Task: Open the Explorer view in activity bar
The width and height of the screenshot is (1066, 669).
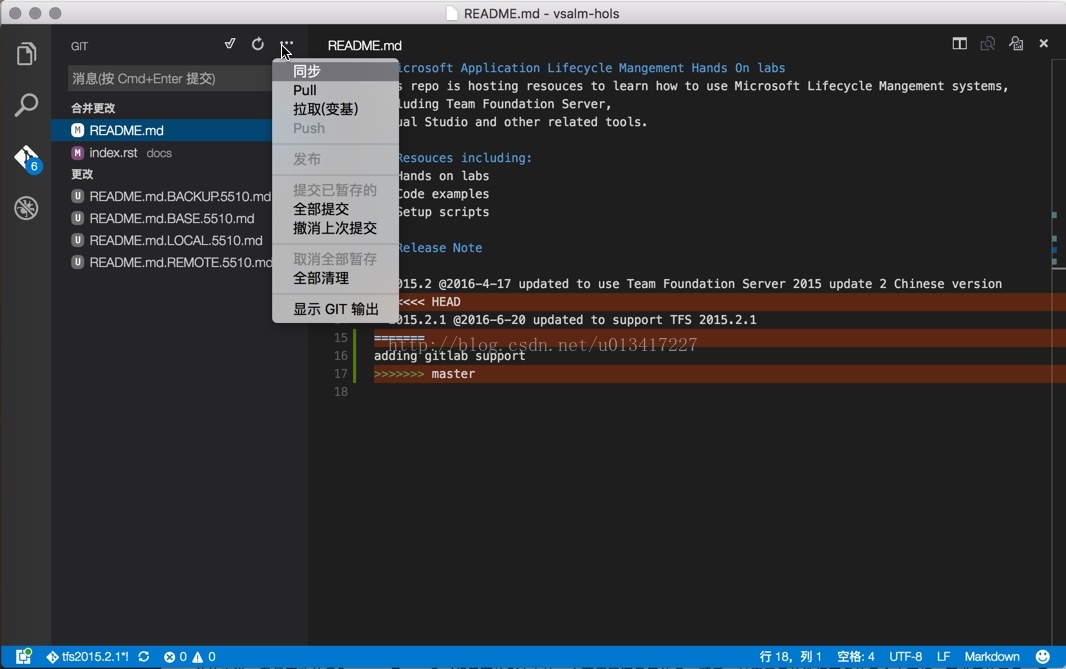Action: pos(26,54)
